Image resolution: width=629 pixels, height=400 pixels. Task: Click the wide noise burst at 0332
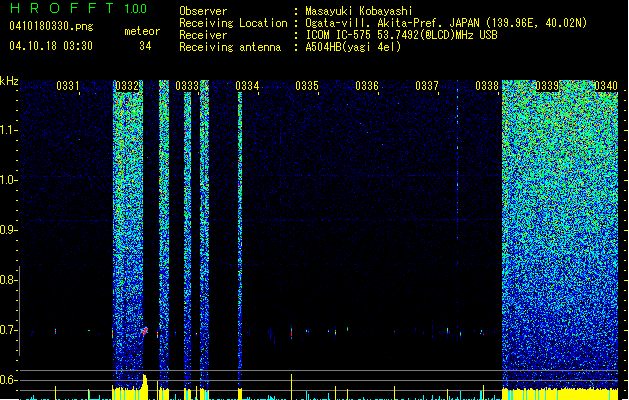[x=128, y=233]
